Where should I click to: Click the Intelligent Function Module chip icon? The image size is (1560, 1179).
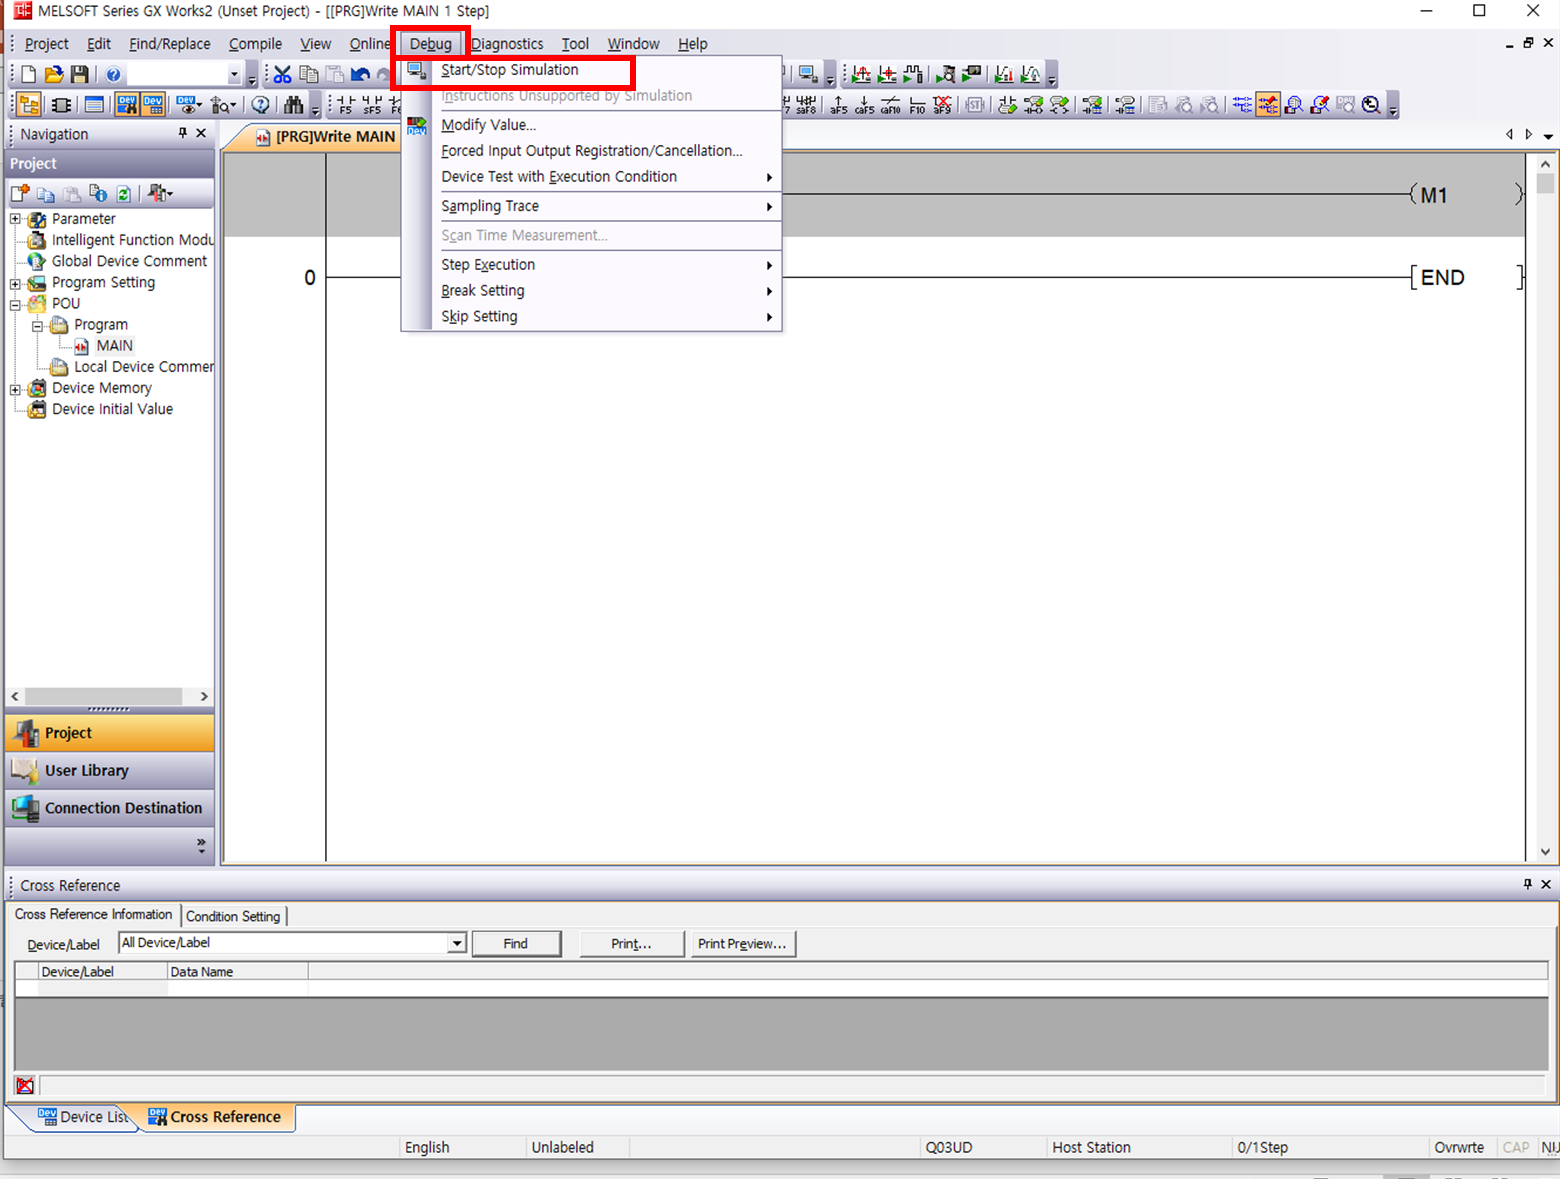click(61, 105)
